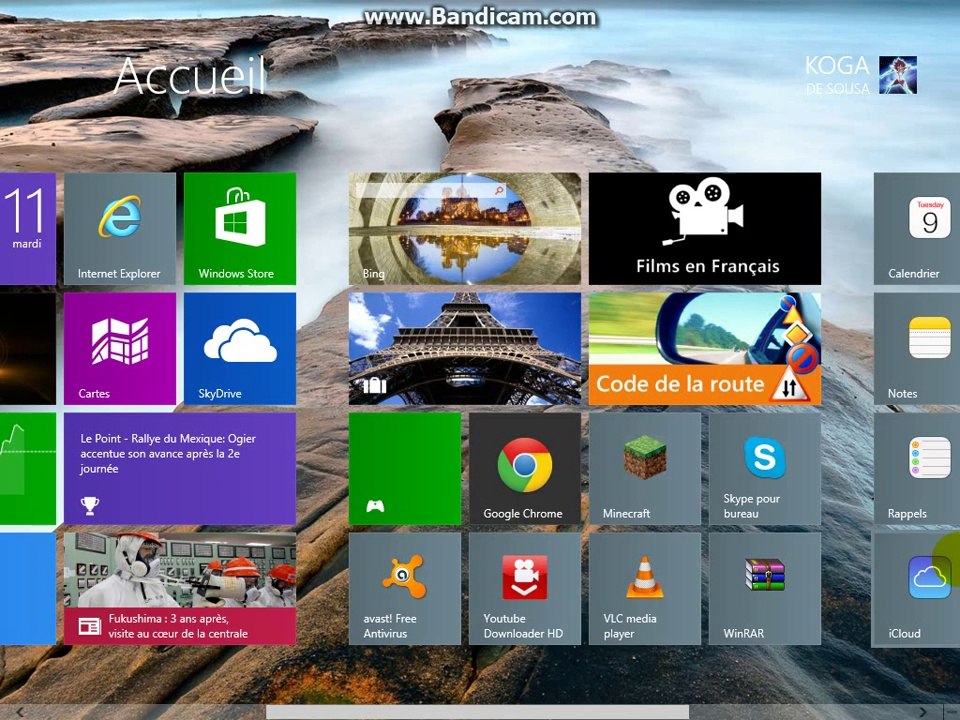Open Youtube Downloader HD
This screenshot has height=720, width=960.
(x=525, y=588)
